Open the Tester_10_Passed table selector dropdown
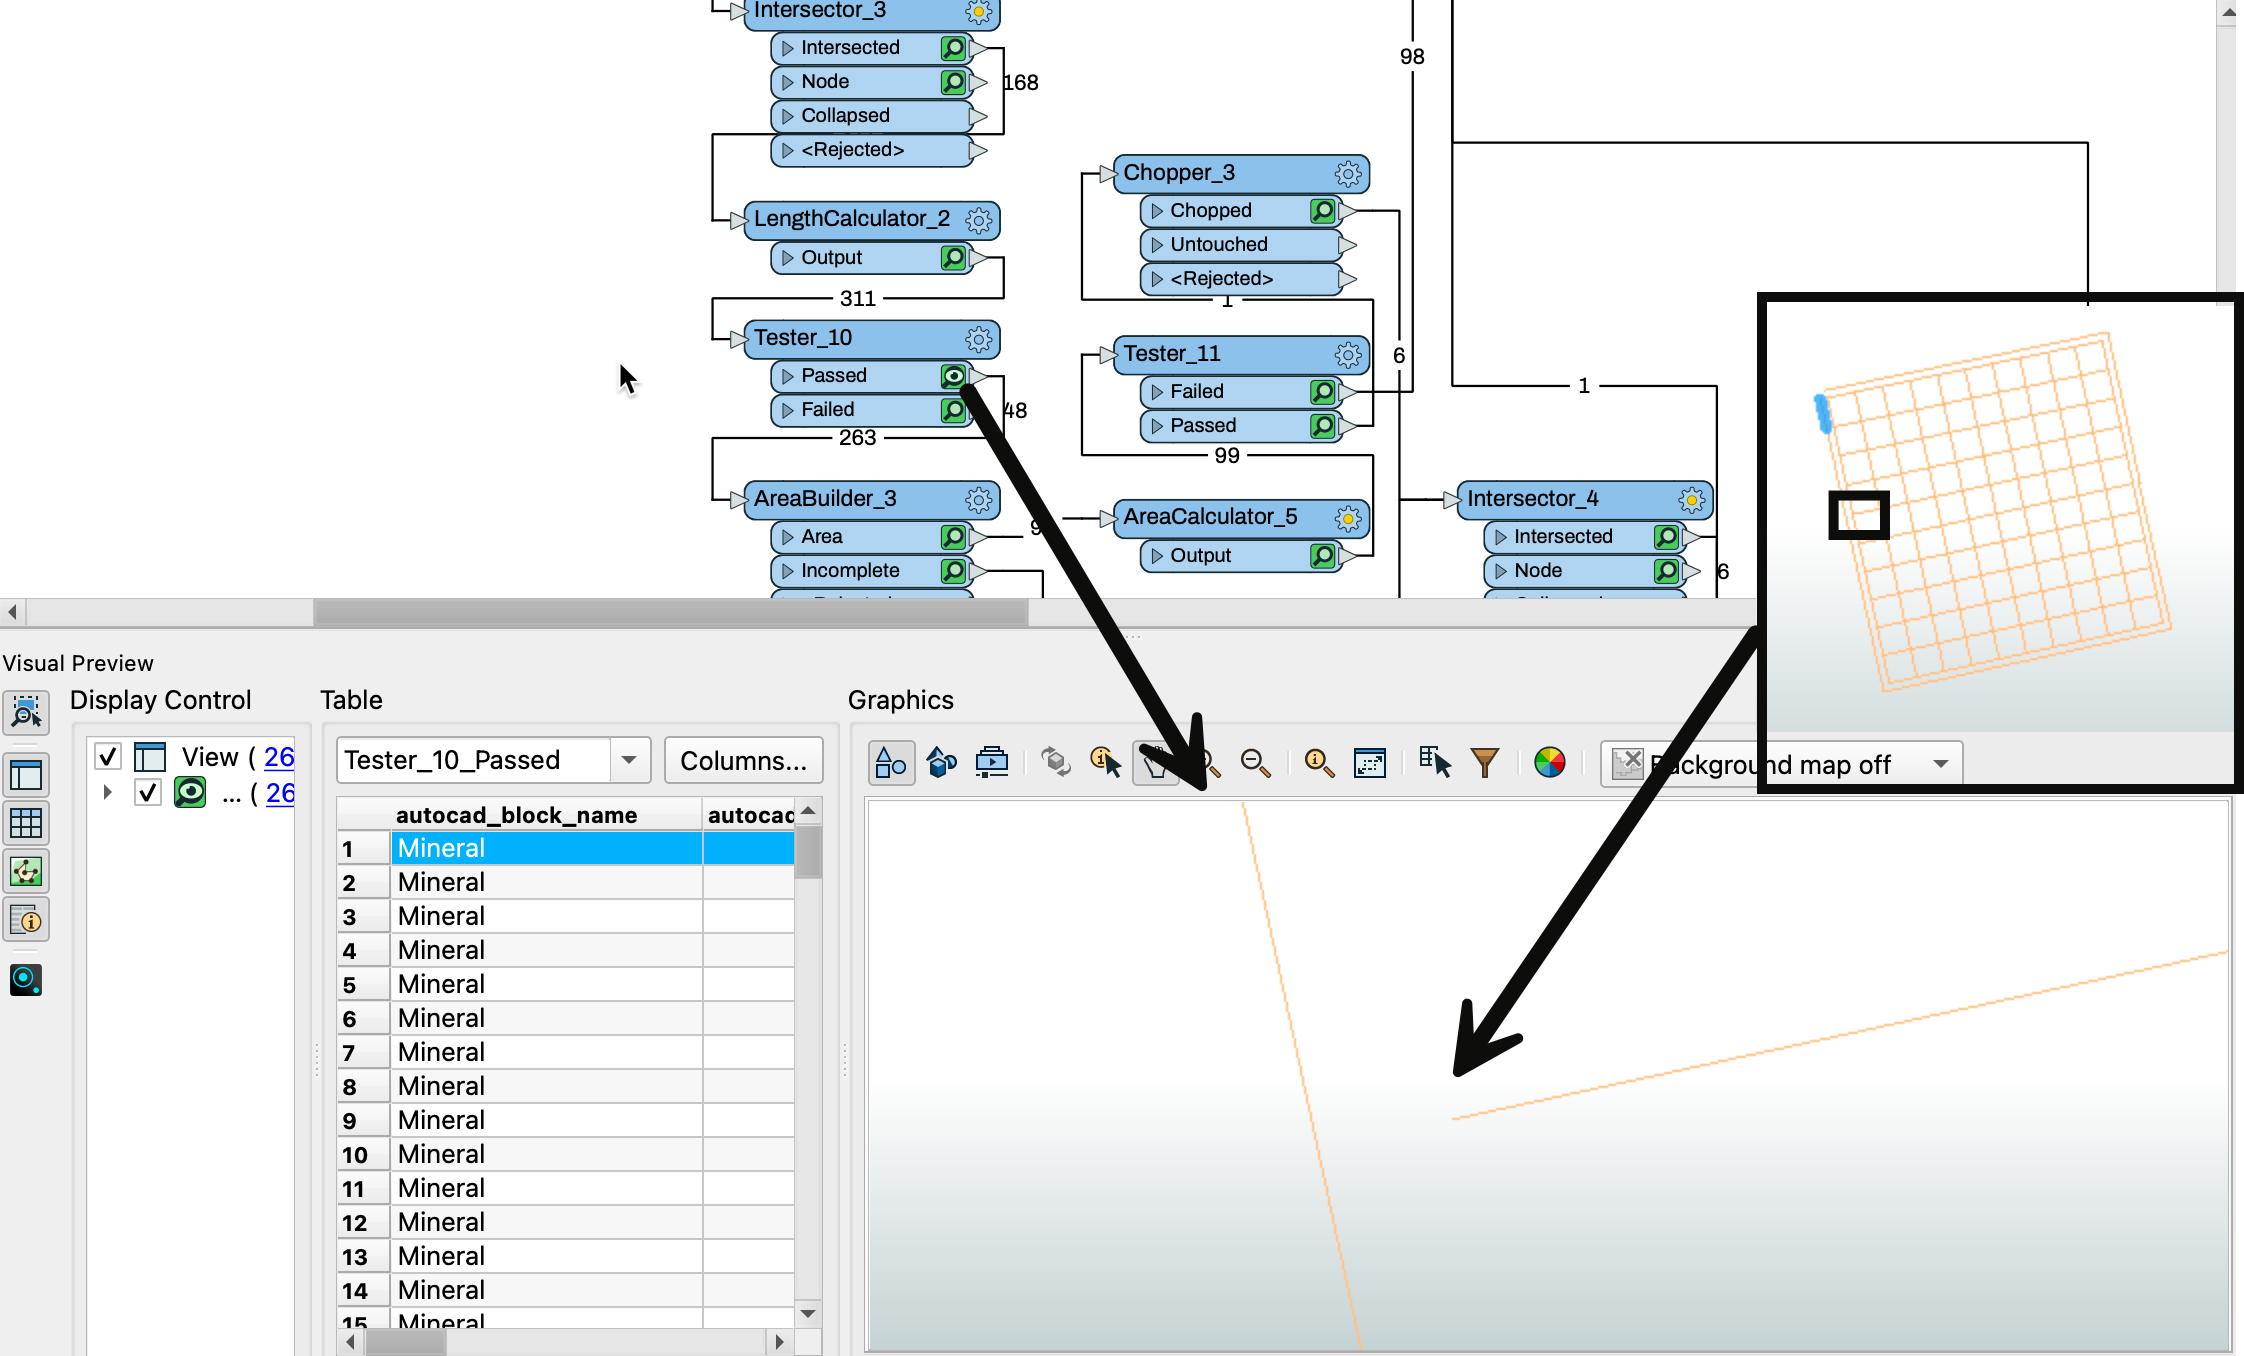The width and height of the screenshot is (2244, 1356). pyautogui.click(x=629, y=760)
